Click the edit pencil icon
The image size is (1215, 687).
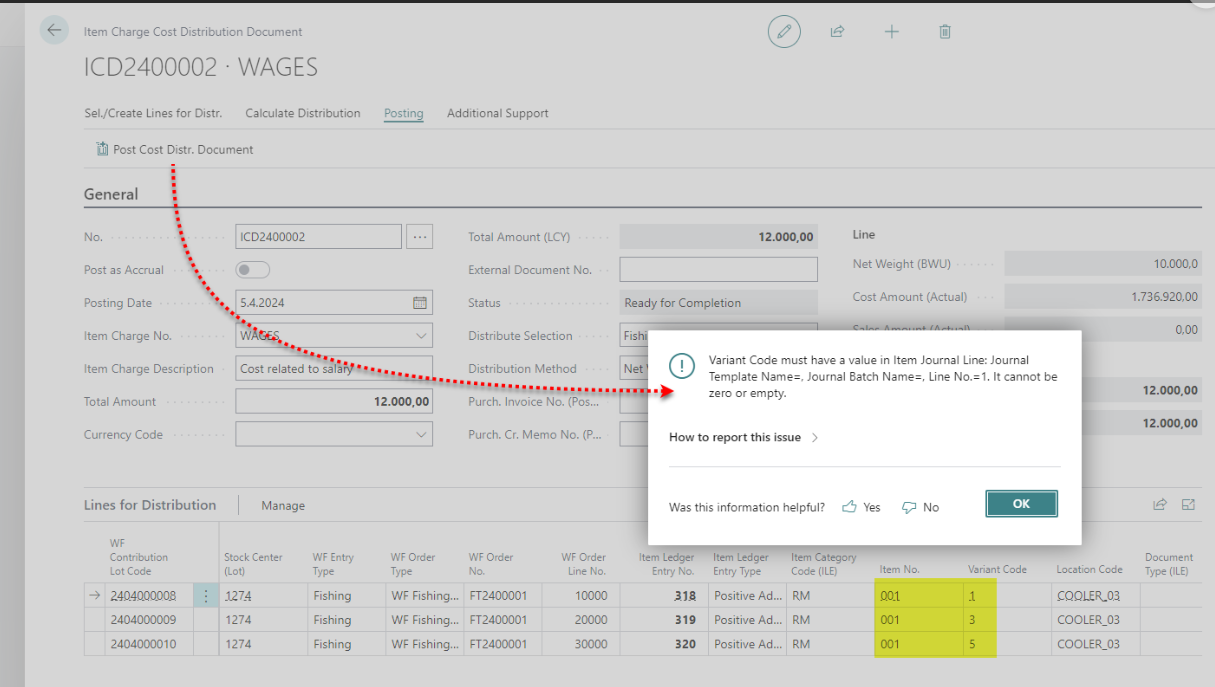point(784,32)
